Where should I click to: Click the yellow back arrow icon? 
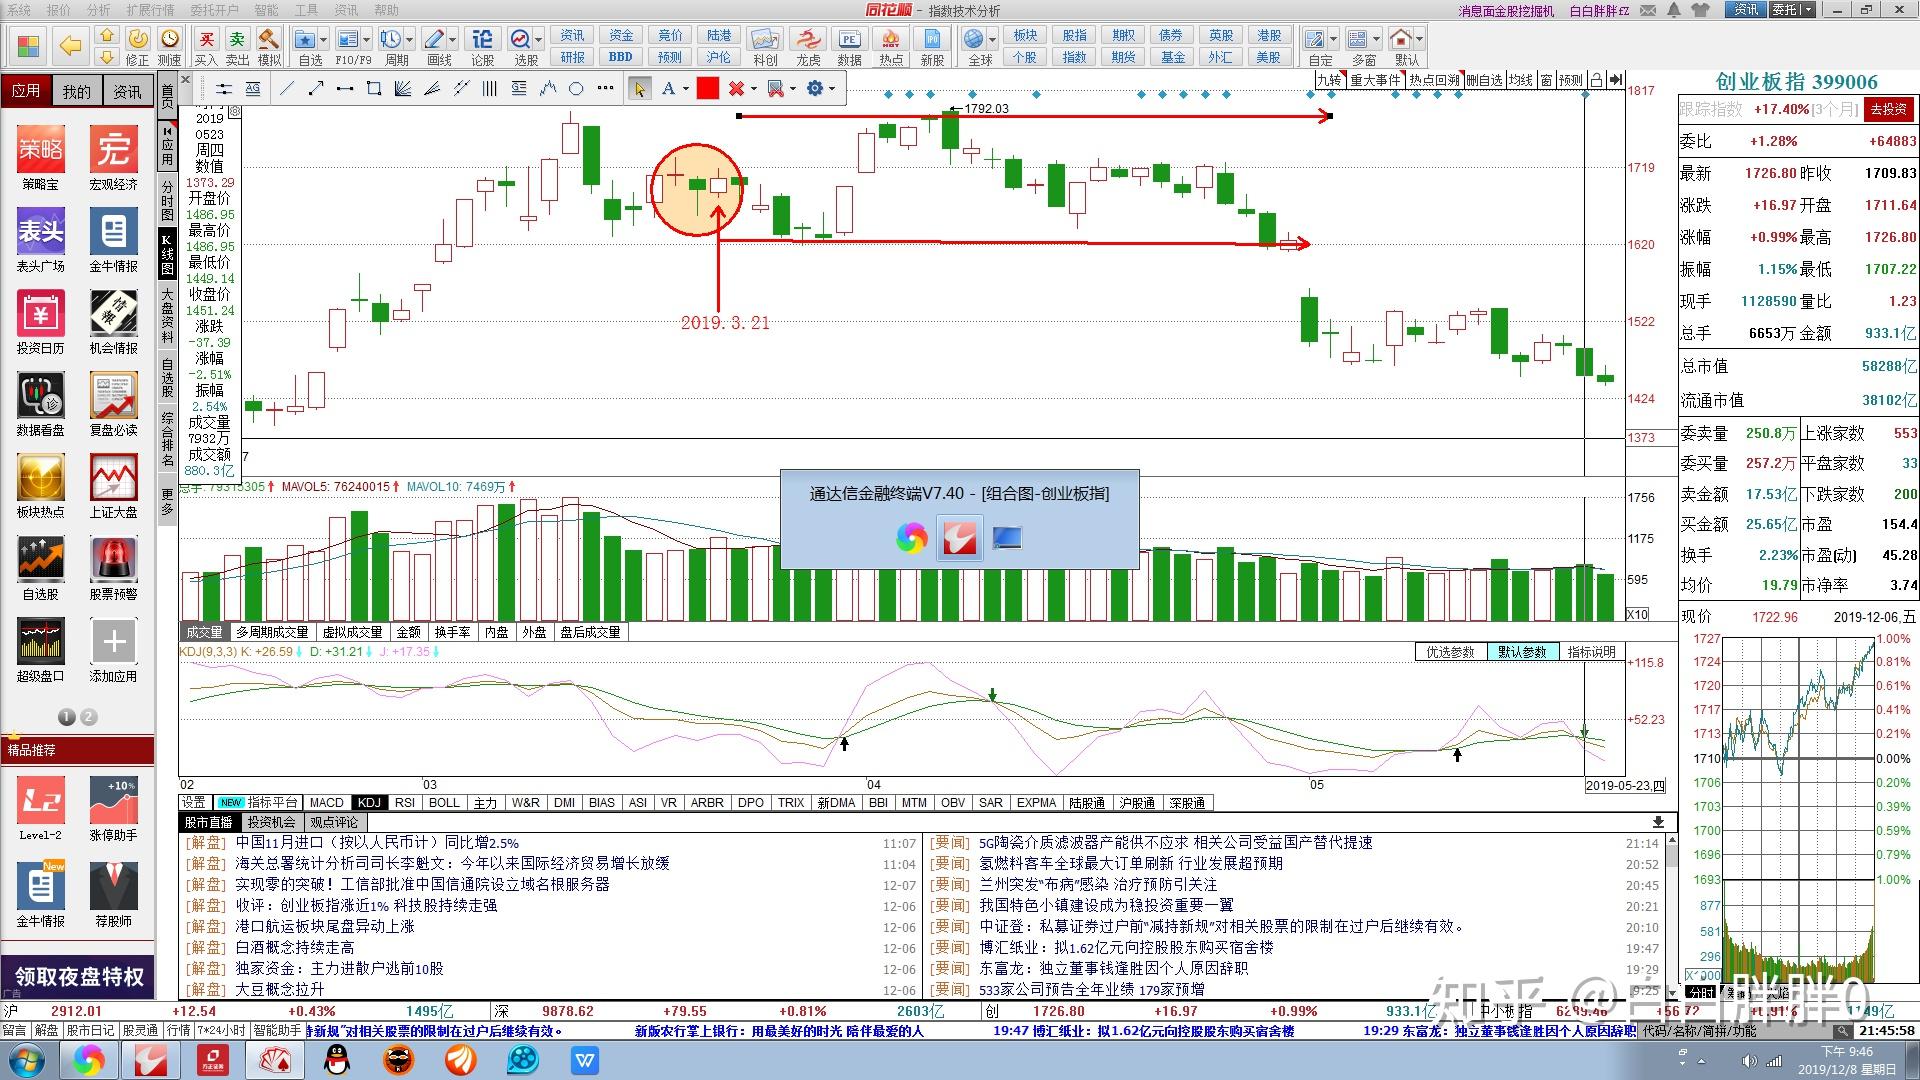coord(70,46)
